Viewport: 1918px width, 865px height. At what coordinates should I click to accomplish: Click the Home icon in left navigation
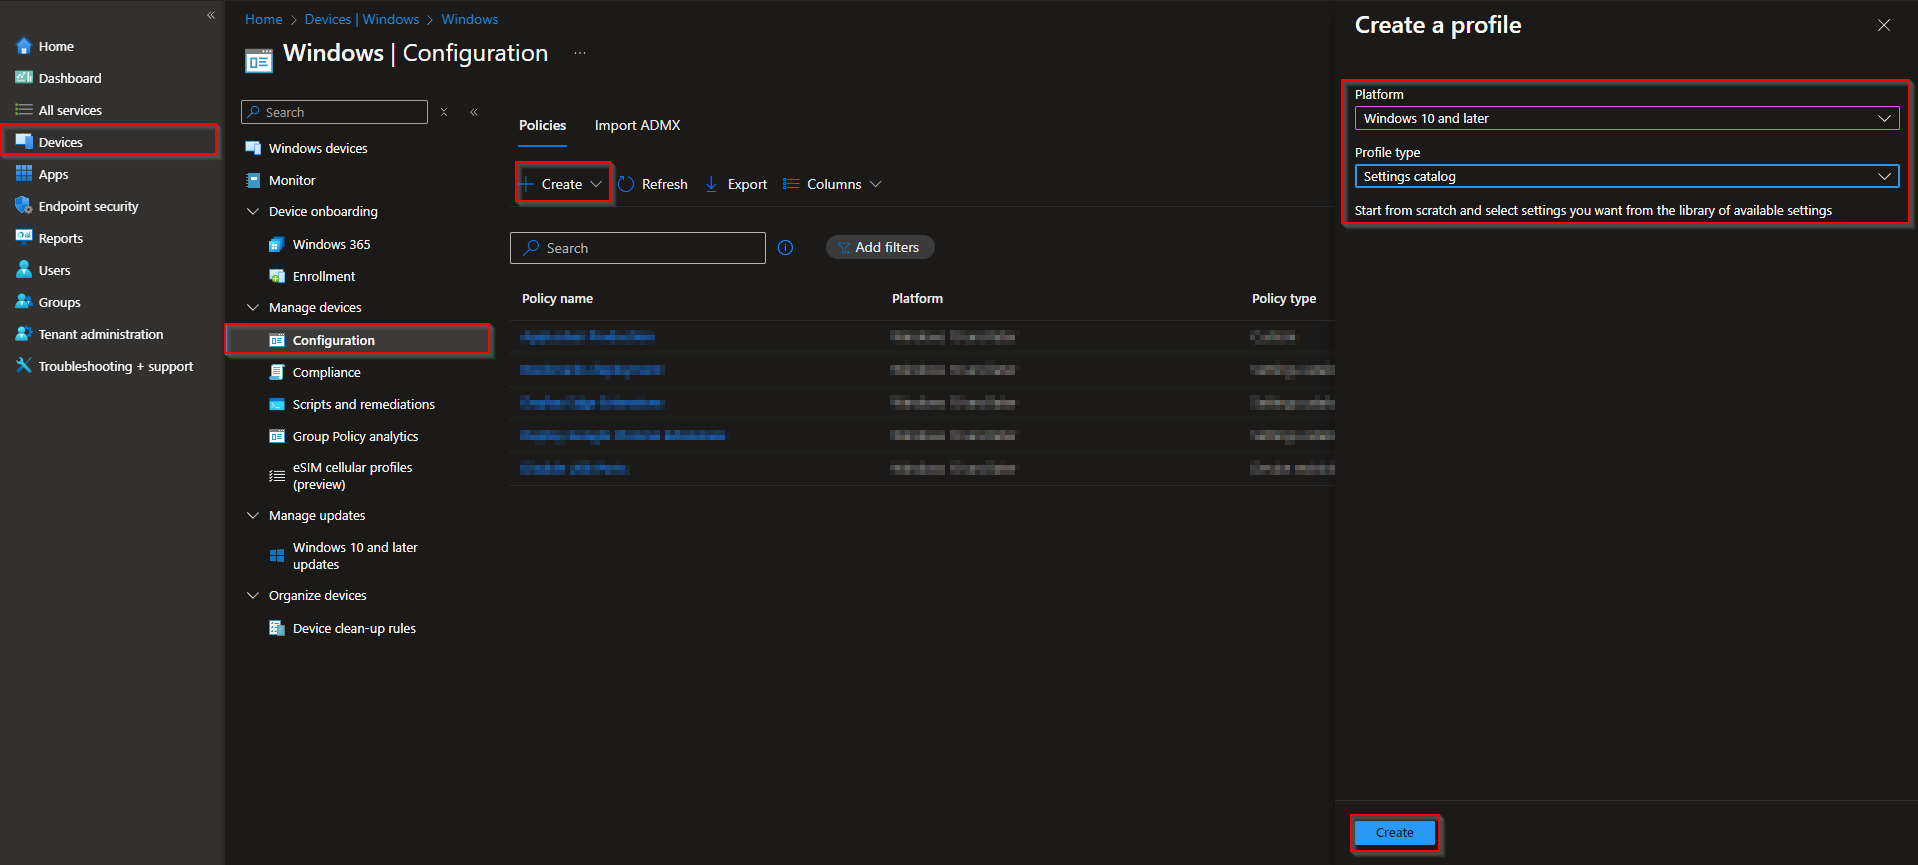coord(24,46)
